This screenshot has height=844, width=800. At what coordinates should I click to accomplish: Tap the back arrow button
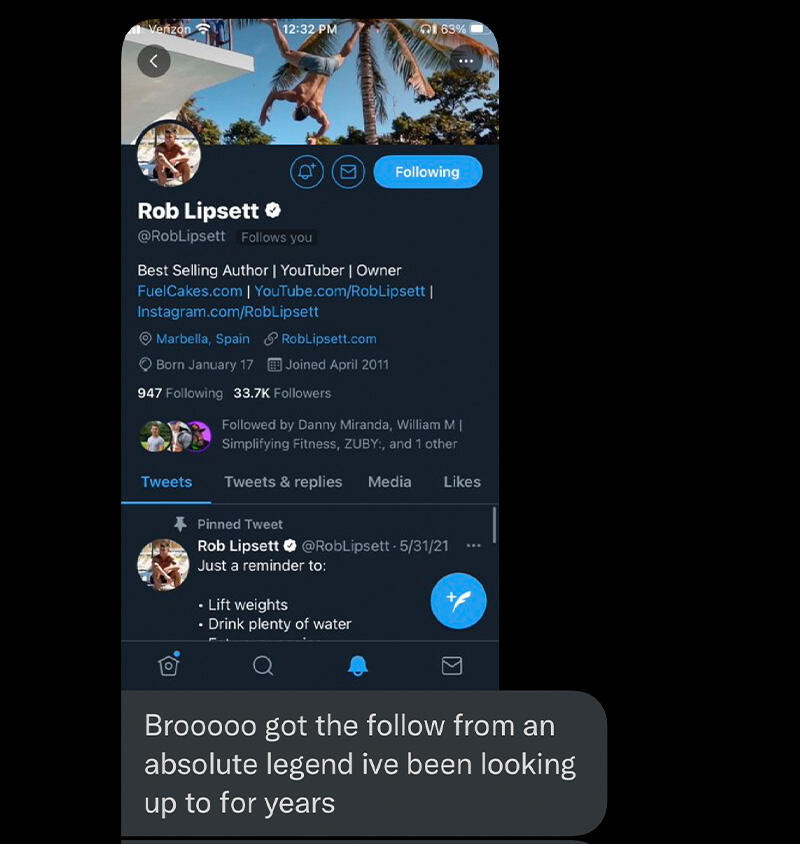pos(154,61)
